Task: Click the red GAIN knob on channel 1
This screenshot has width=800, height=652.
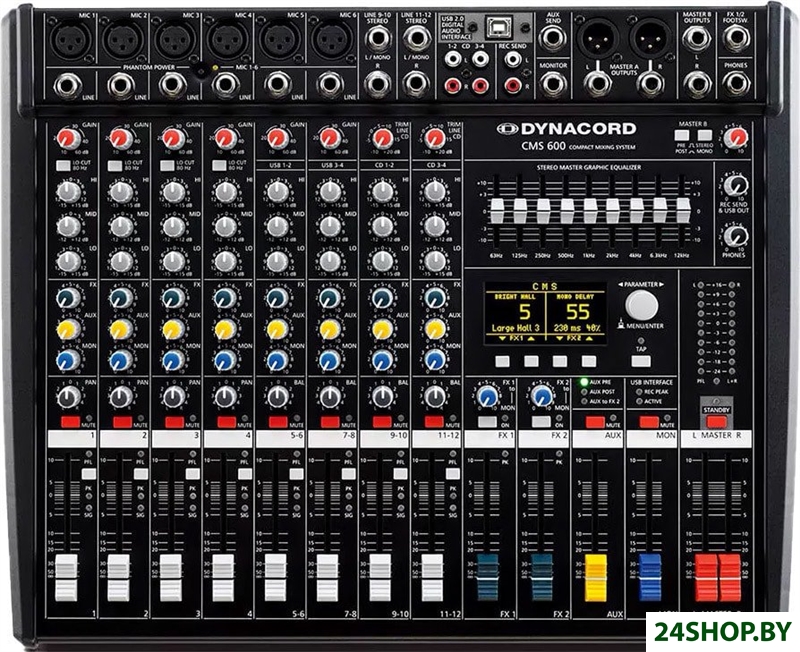Action: click(69, 138)
